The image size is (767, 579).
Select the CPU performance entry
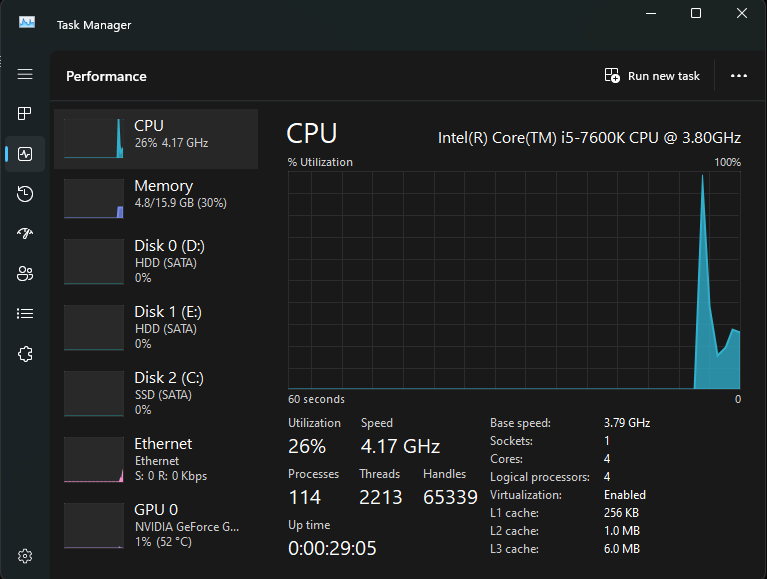(x=156, y=138)
